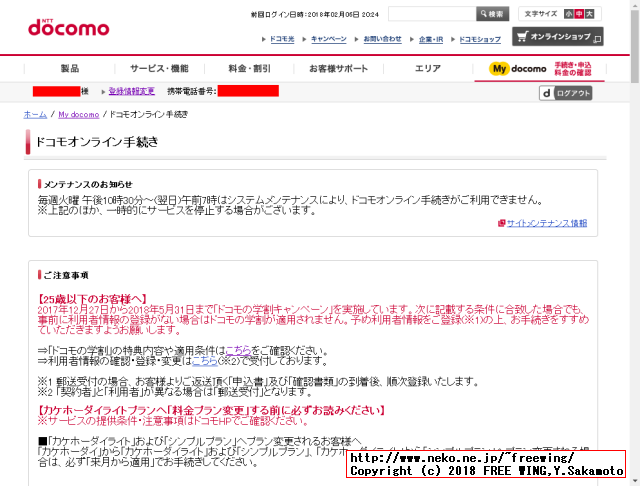Image resolution: width=640 pixels, height=486 pixels.
Task: Click the ご注意事項 heading
Action: click(x=66, y=275)
